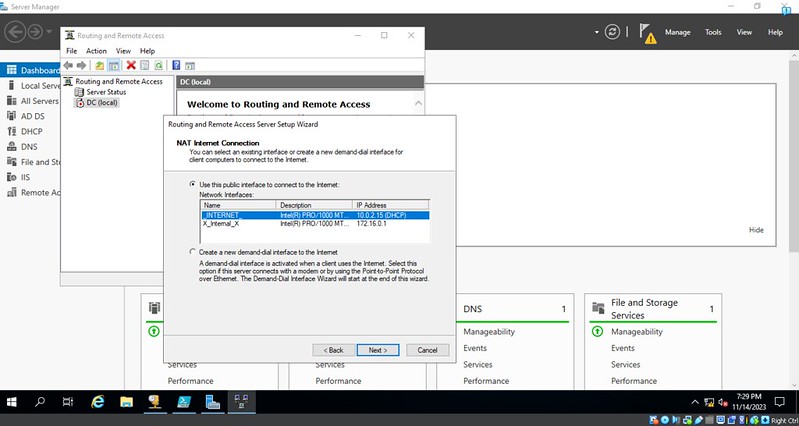Select _INTERNET_ network interface row
Image resolution: width=799 pixels, height=426 pixels.
click(315, 216)
